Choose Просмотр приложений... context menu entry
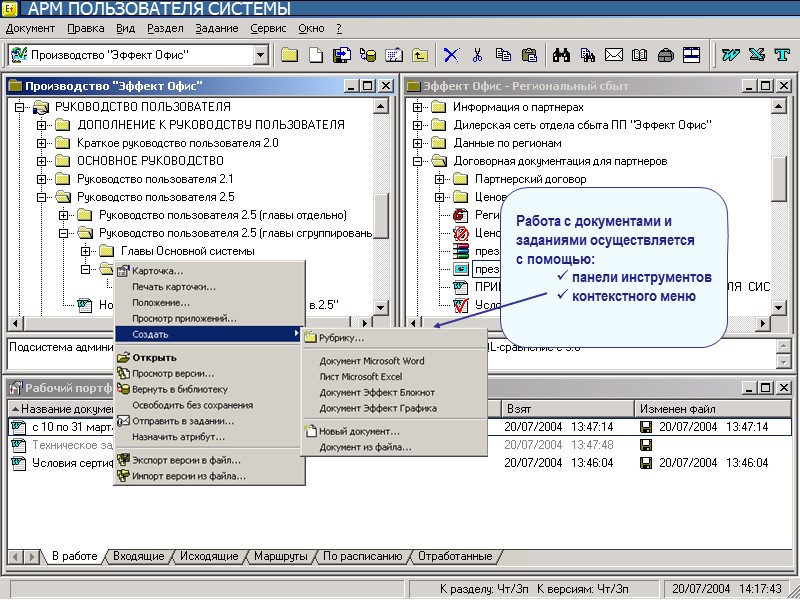The height and width of the screenshot is (600, 800). pos(210,318)
